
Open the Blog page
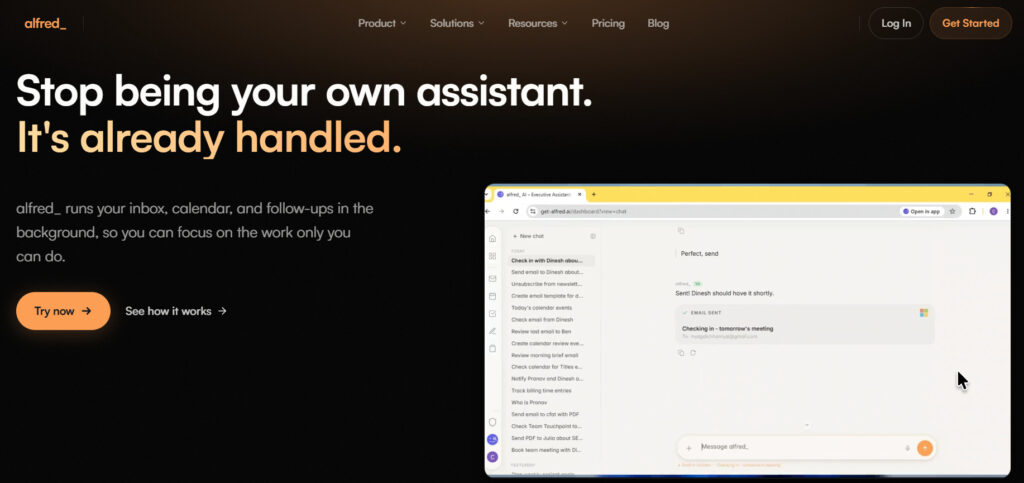click(x=658, y=23)
